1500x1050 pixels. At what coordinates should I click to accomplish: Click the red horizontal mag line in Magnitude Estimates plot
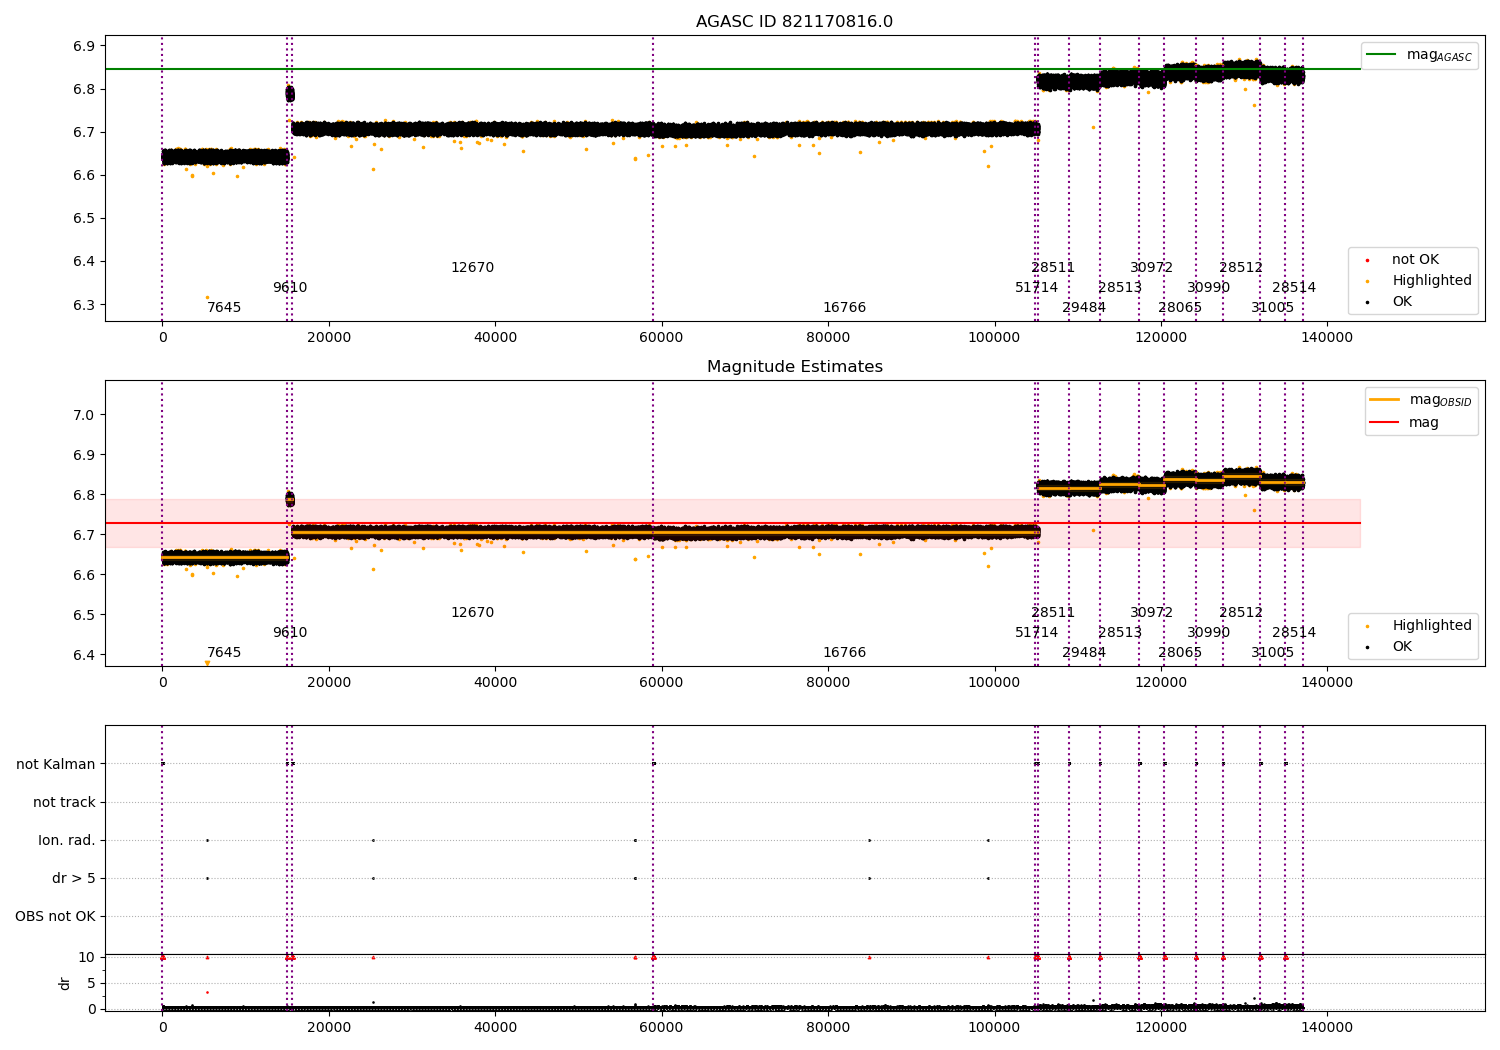(732, 523)
